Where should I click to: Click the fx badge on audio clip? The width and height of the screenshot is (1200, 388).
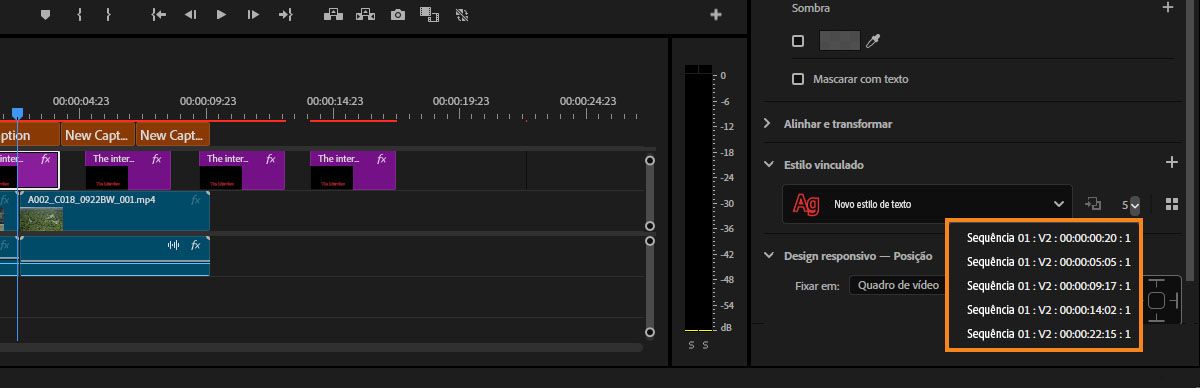tap(196, 245)
